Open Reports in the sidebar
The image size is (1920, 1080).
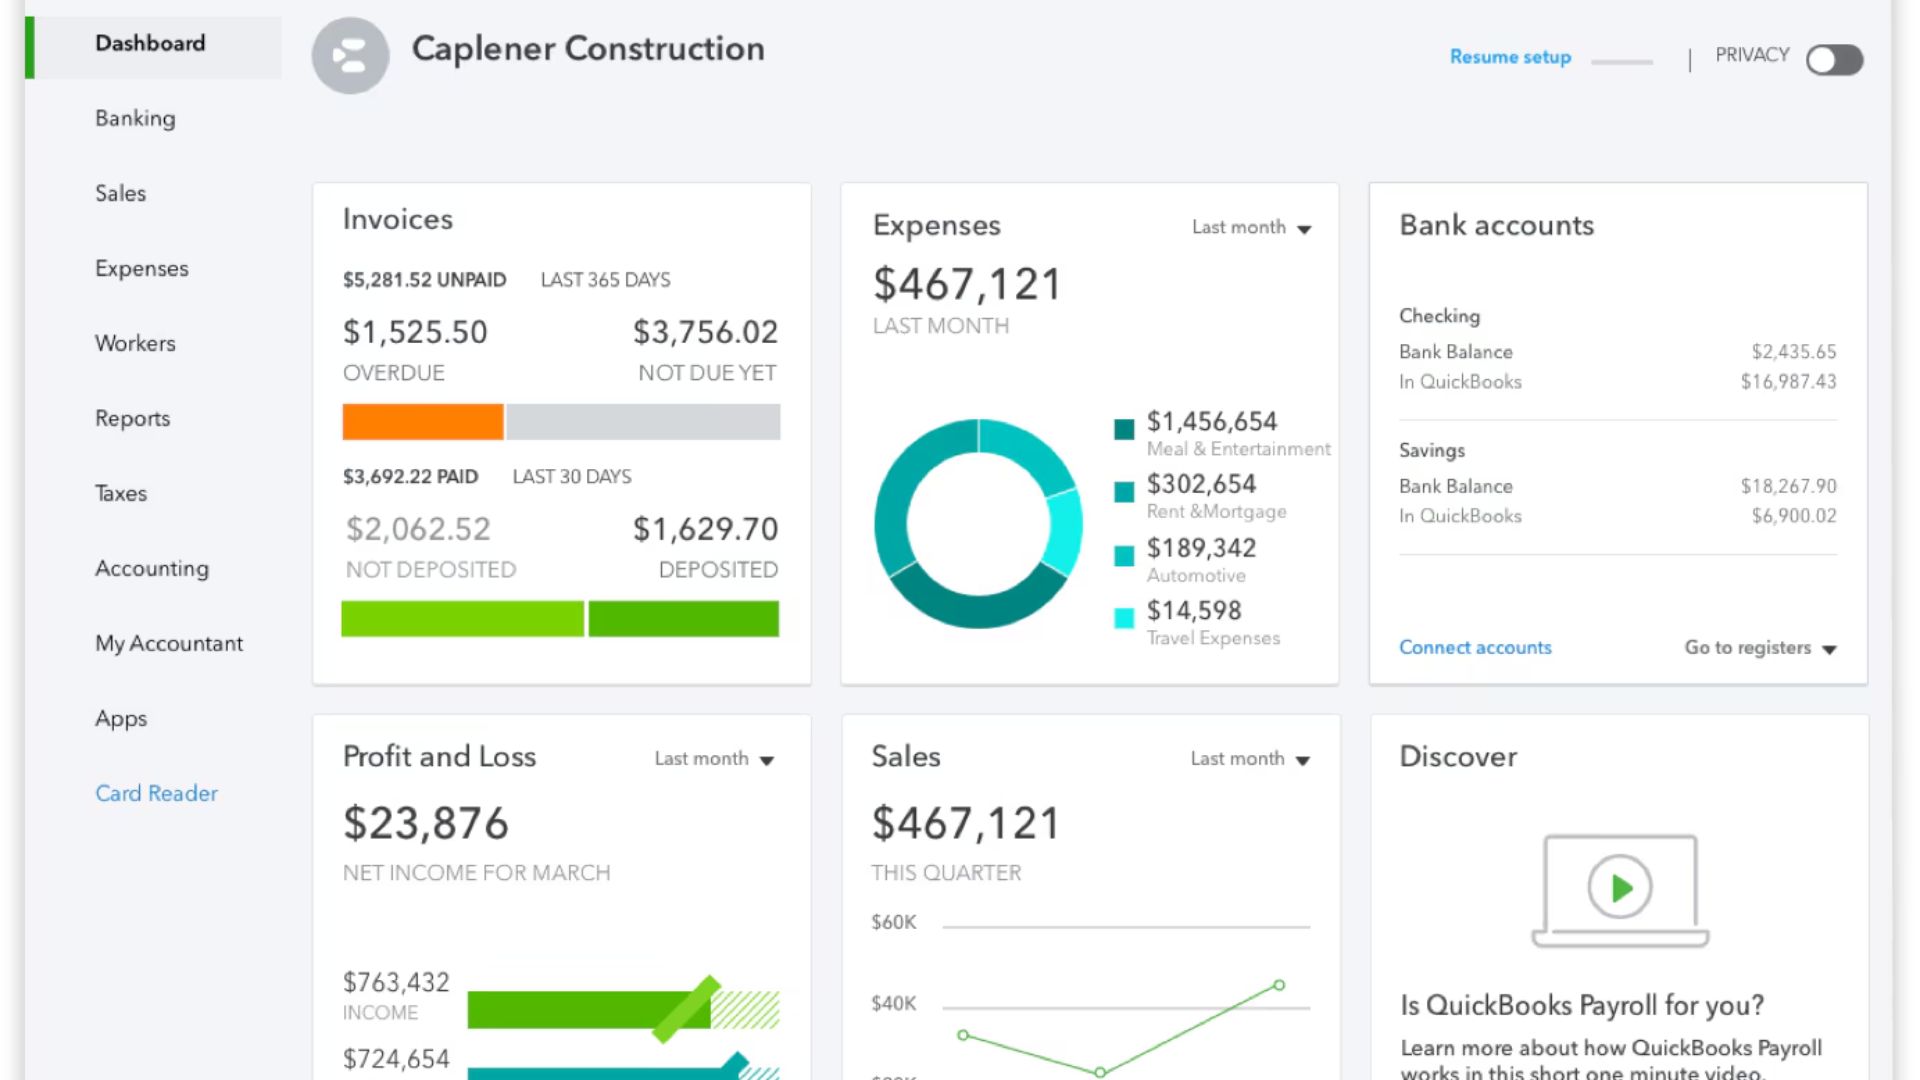132,418
